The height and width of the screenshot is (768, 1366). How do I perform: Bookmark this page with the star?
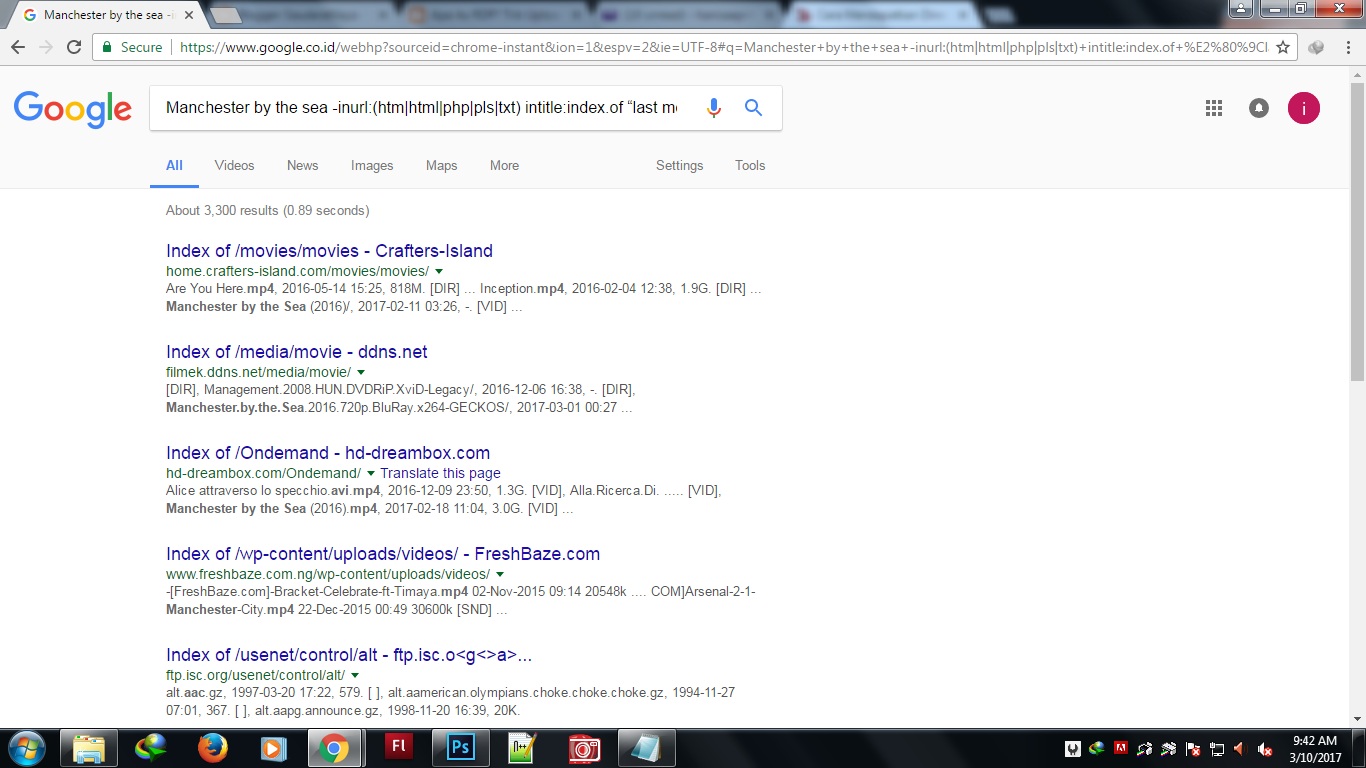tap(1283, 47)
